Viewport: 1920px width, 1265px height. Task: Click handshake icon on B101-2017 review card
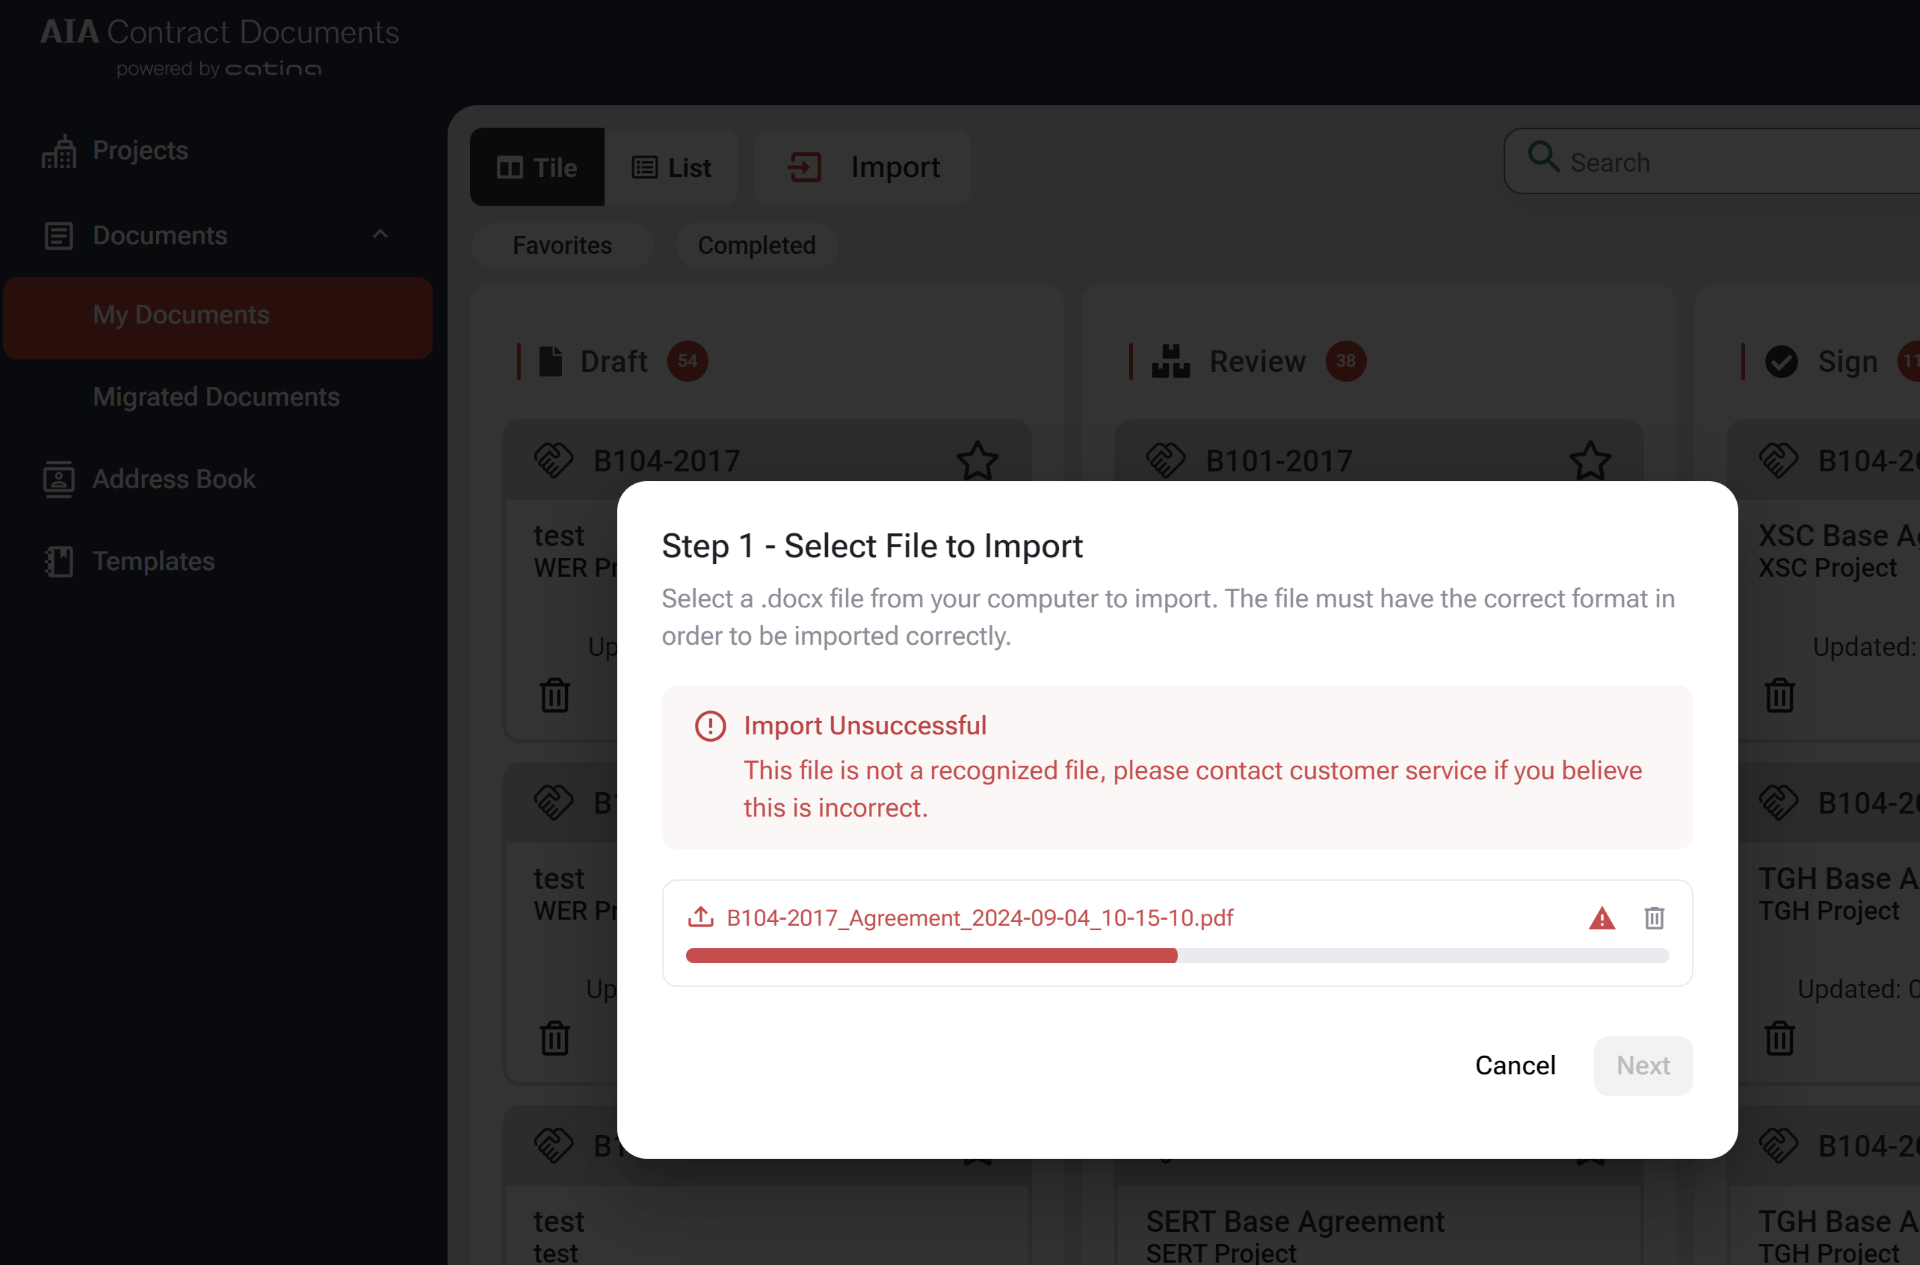(1165, 460)
